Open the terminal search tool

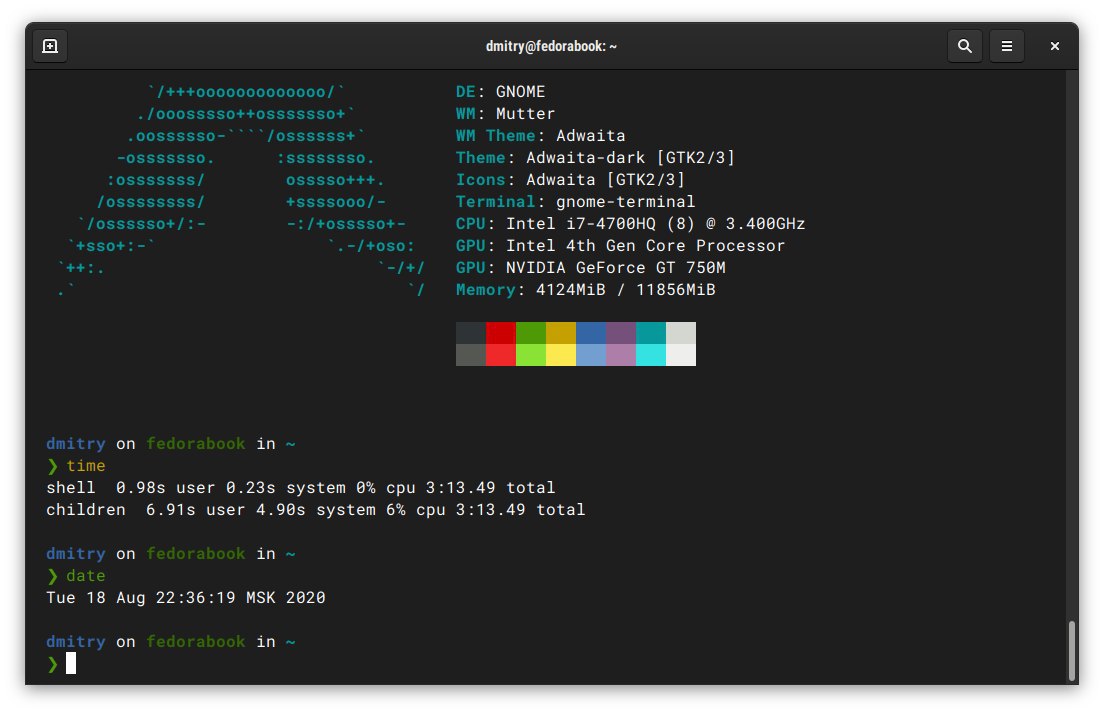point(965,46)
